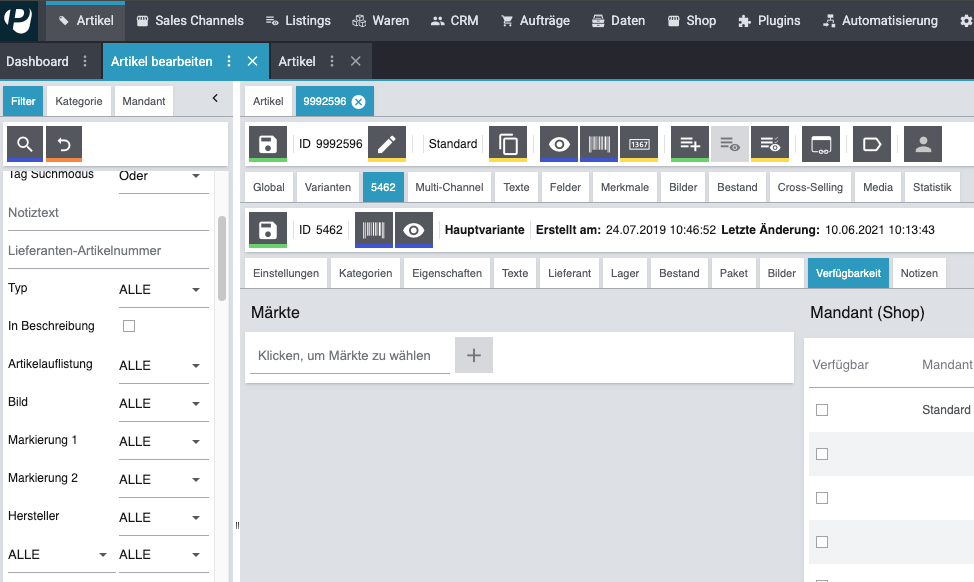Click the eye icon in the variant 5462 toolbar
This screenshot has width=974, height=582.
tap(413, 229)
